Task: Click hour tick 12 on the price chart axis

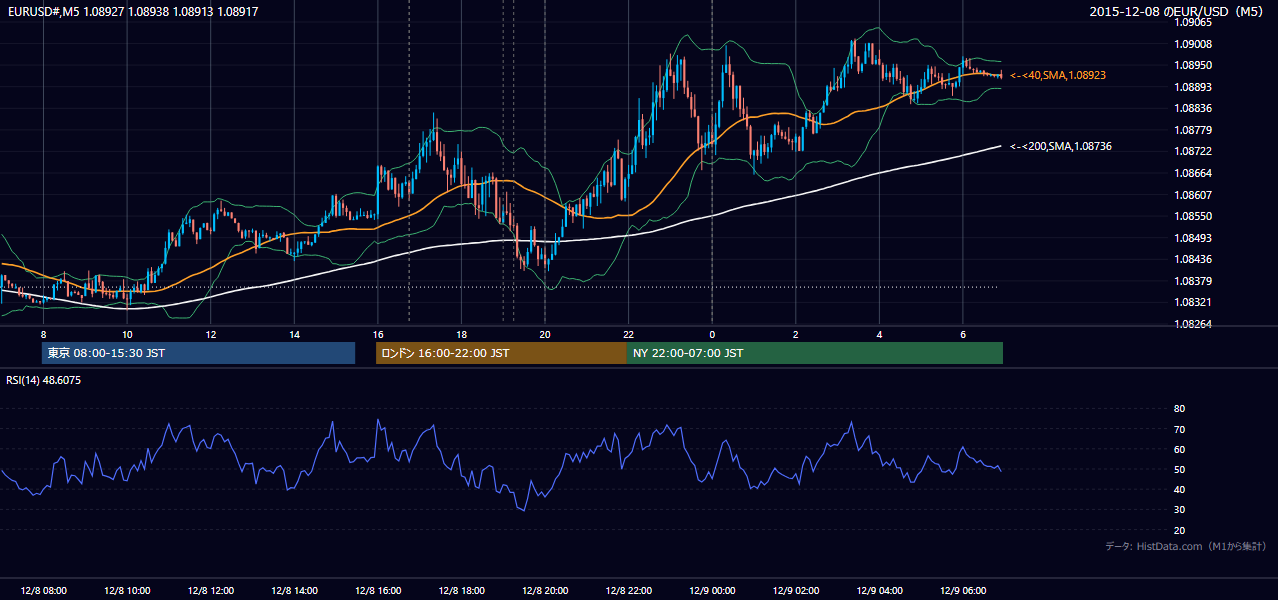Action: coord(211,334)
